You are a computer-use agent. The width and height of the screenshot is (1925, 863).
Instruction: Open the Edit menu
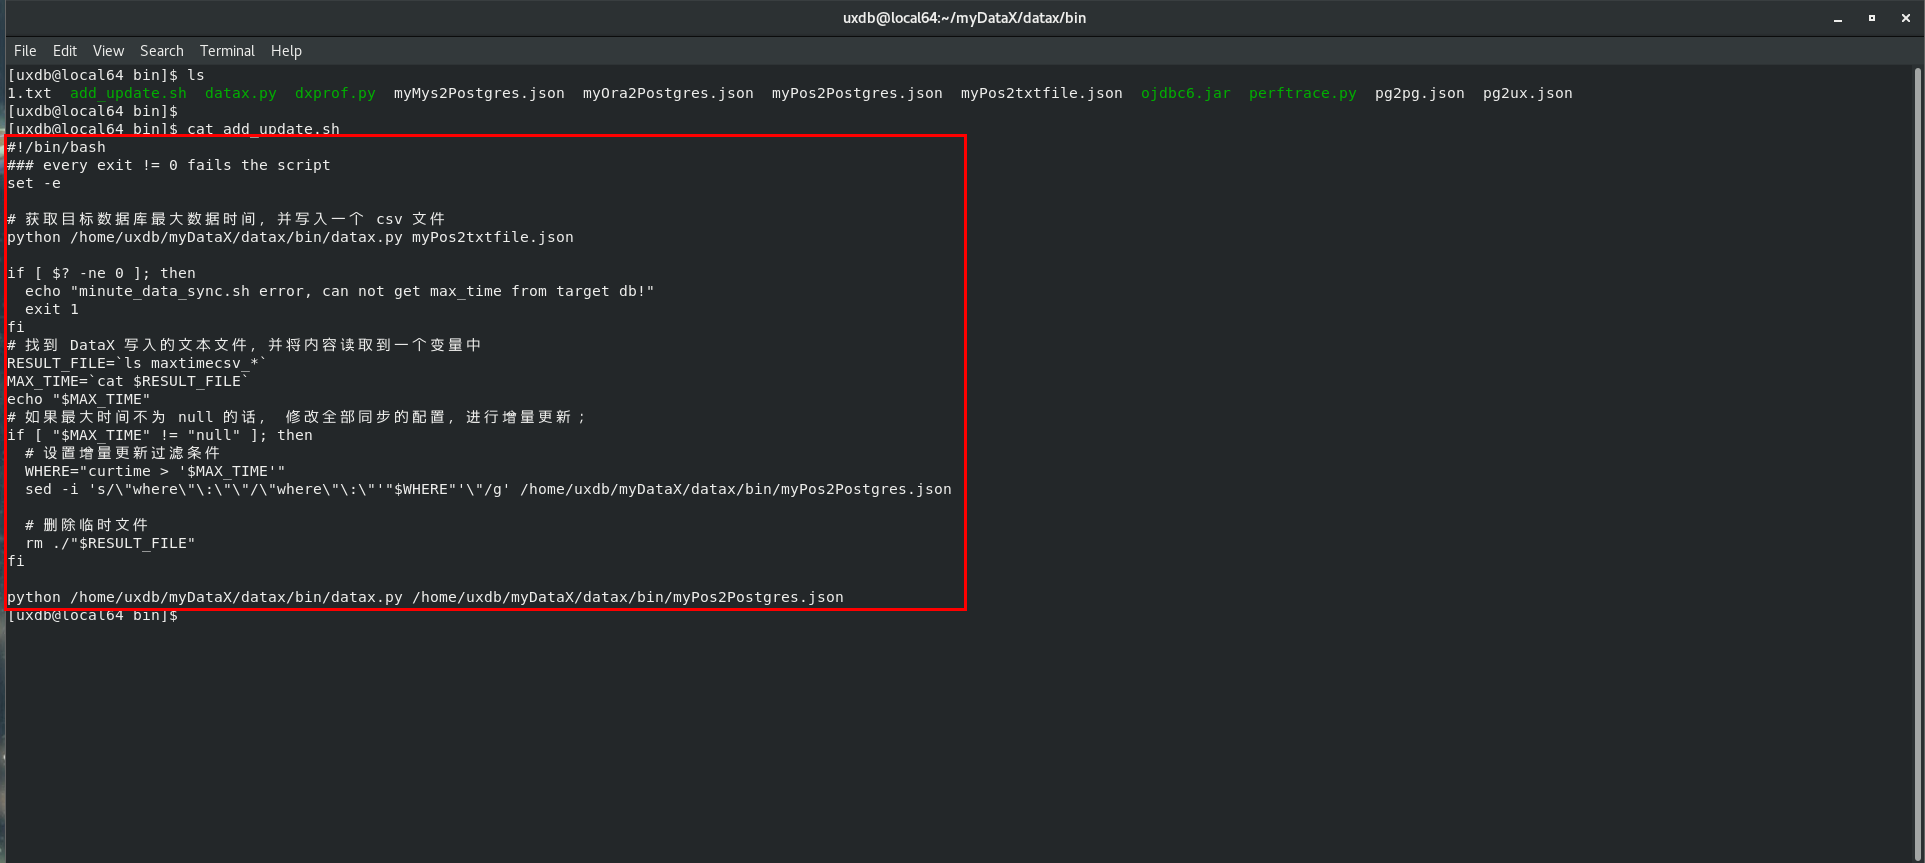[65, 51]
